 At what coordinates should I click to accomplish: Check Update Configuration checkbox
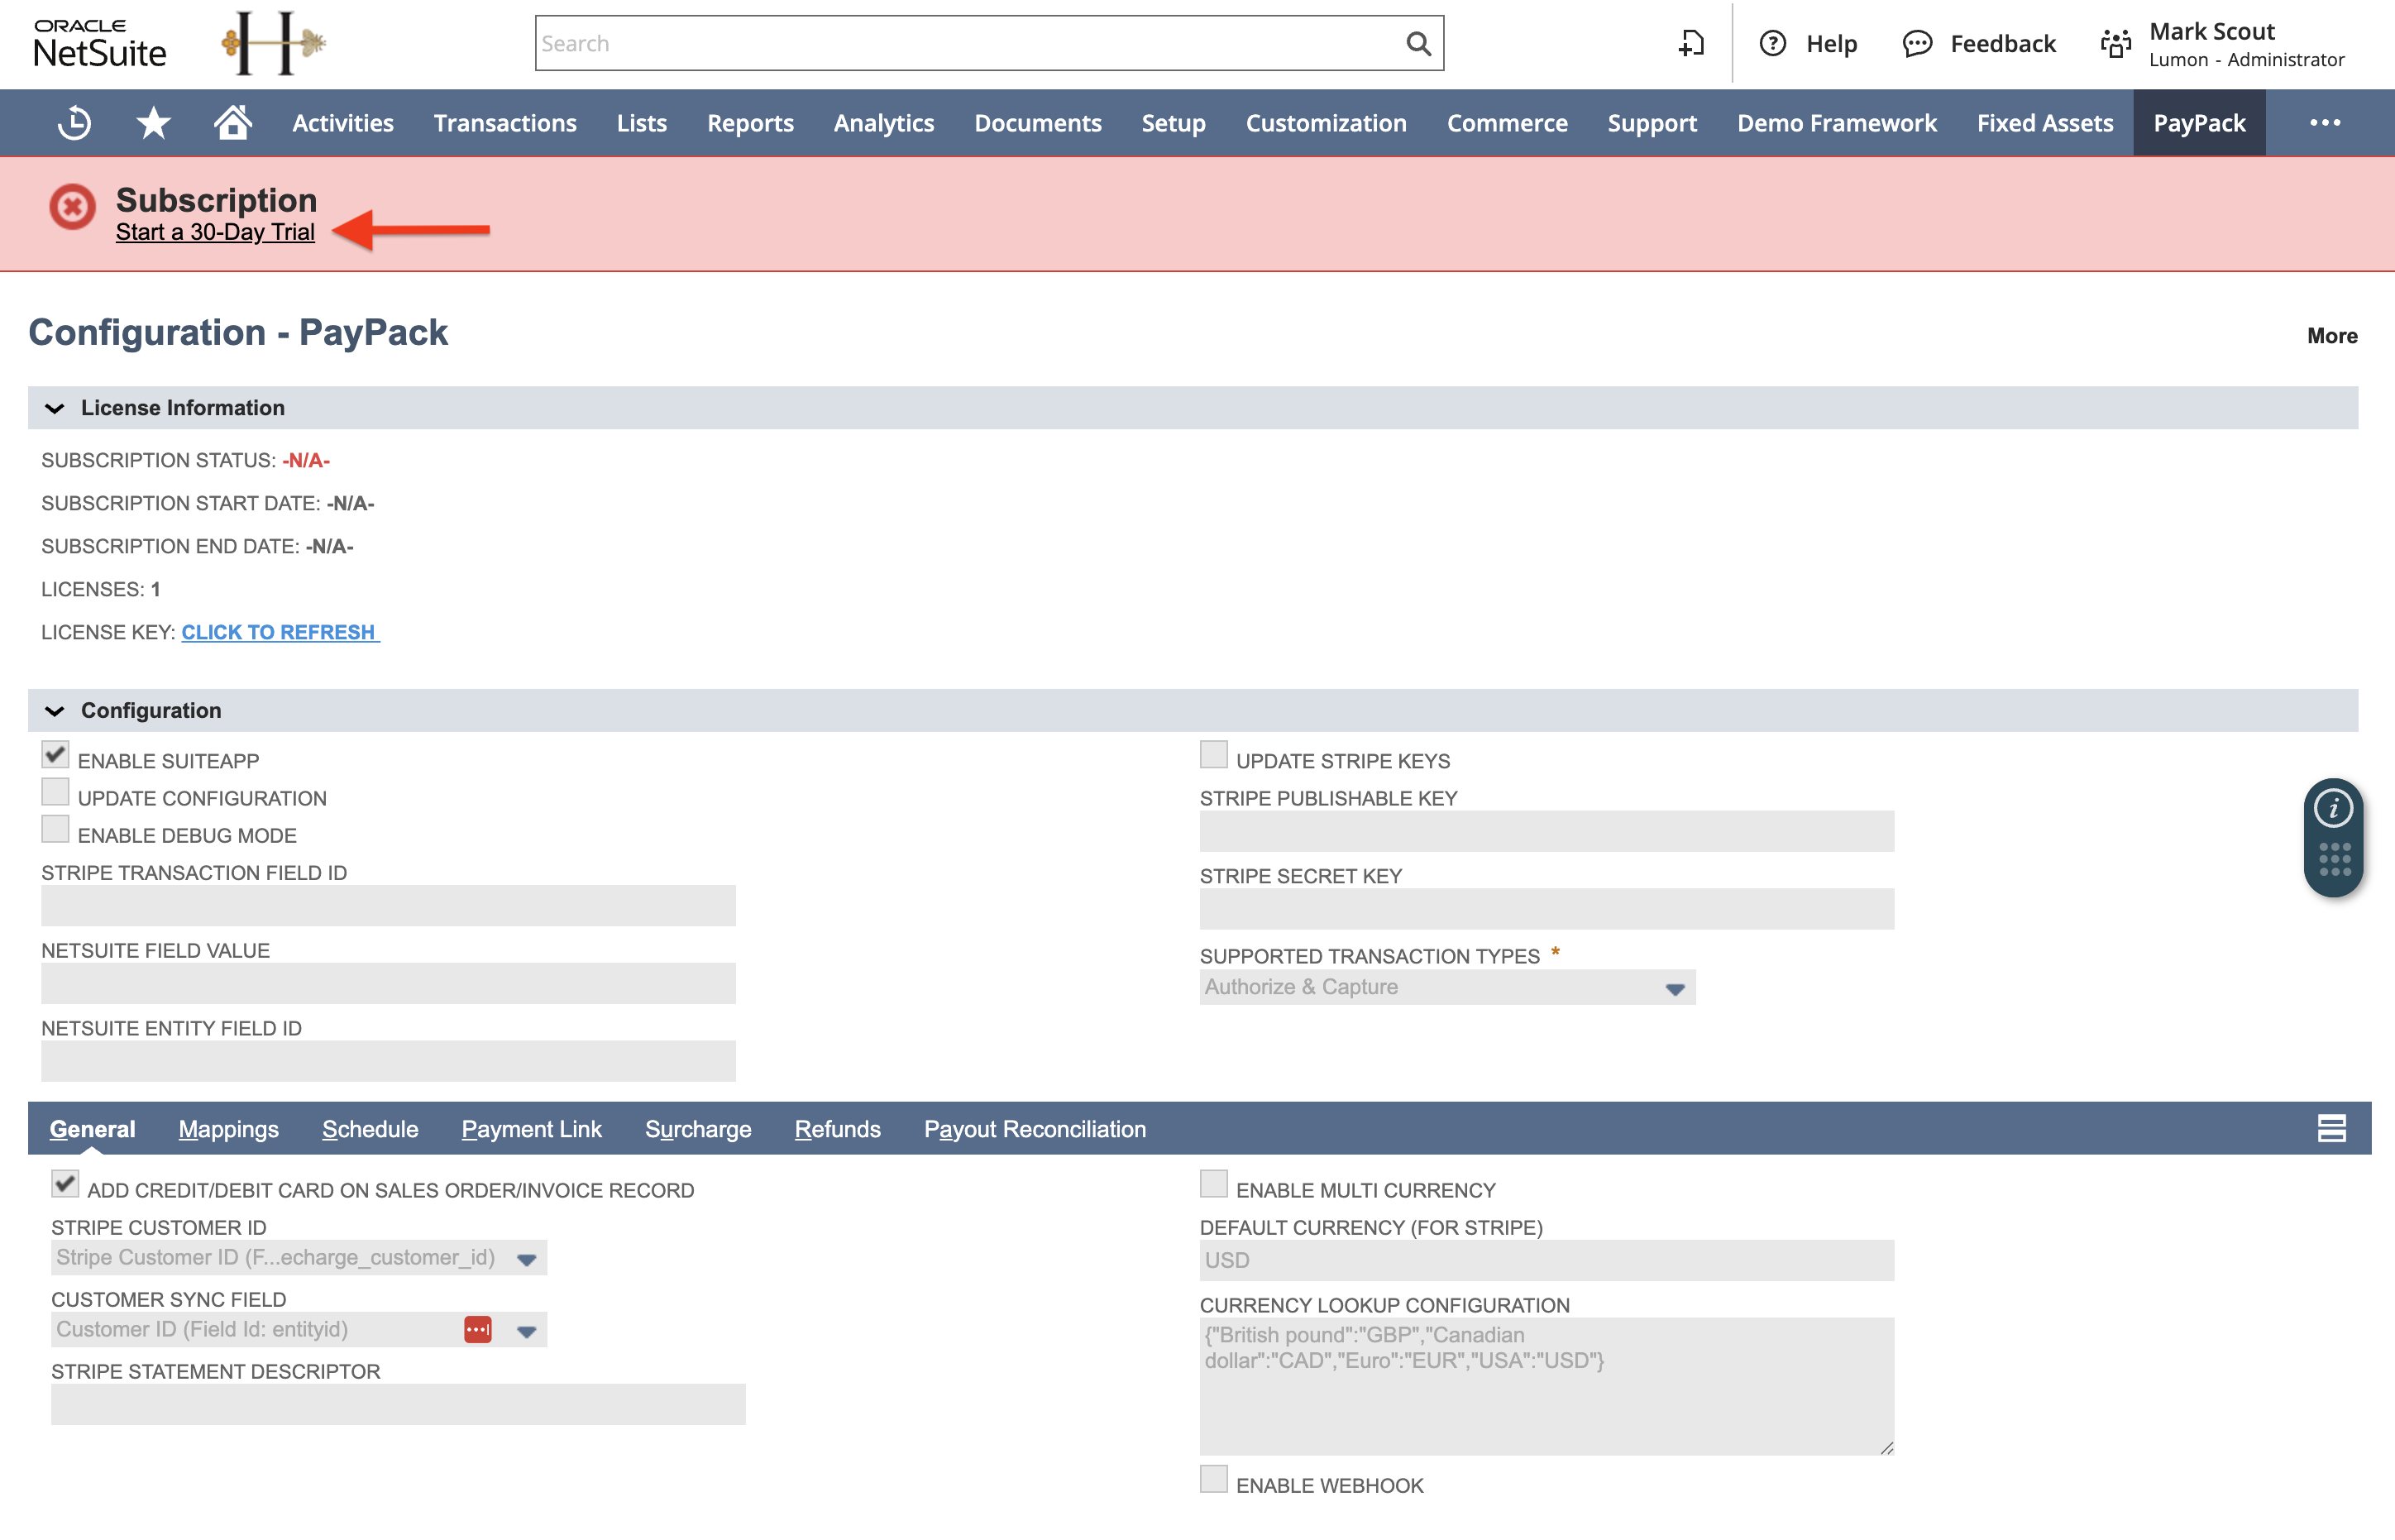click(x=55, y=792)
